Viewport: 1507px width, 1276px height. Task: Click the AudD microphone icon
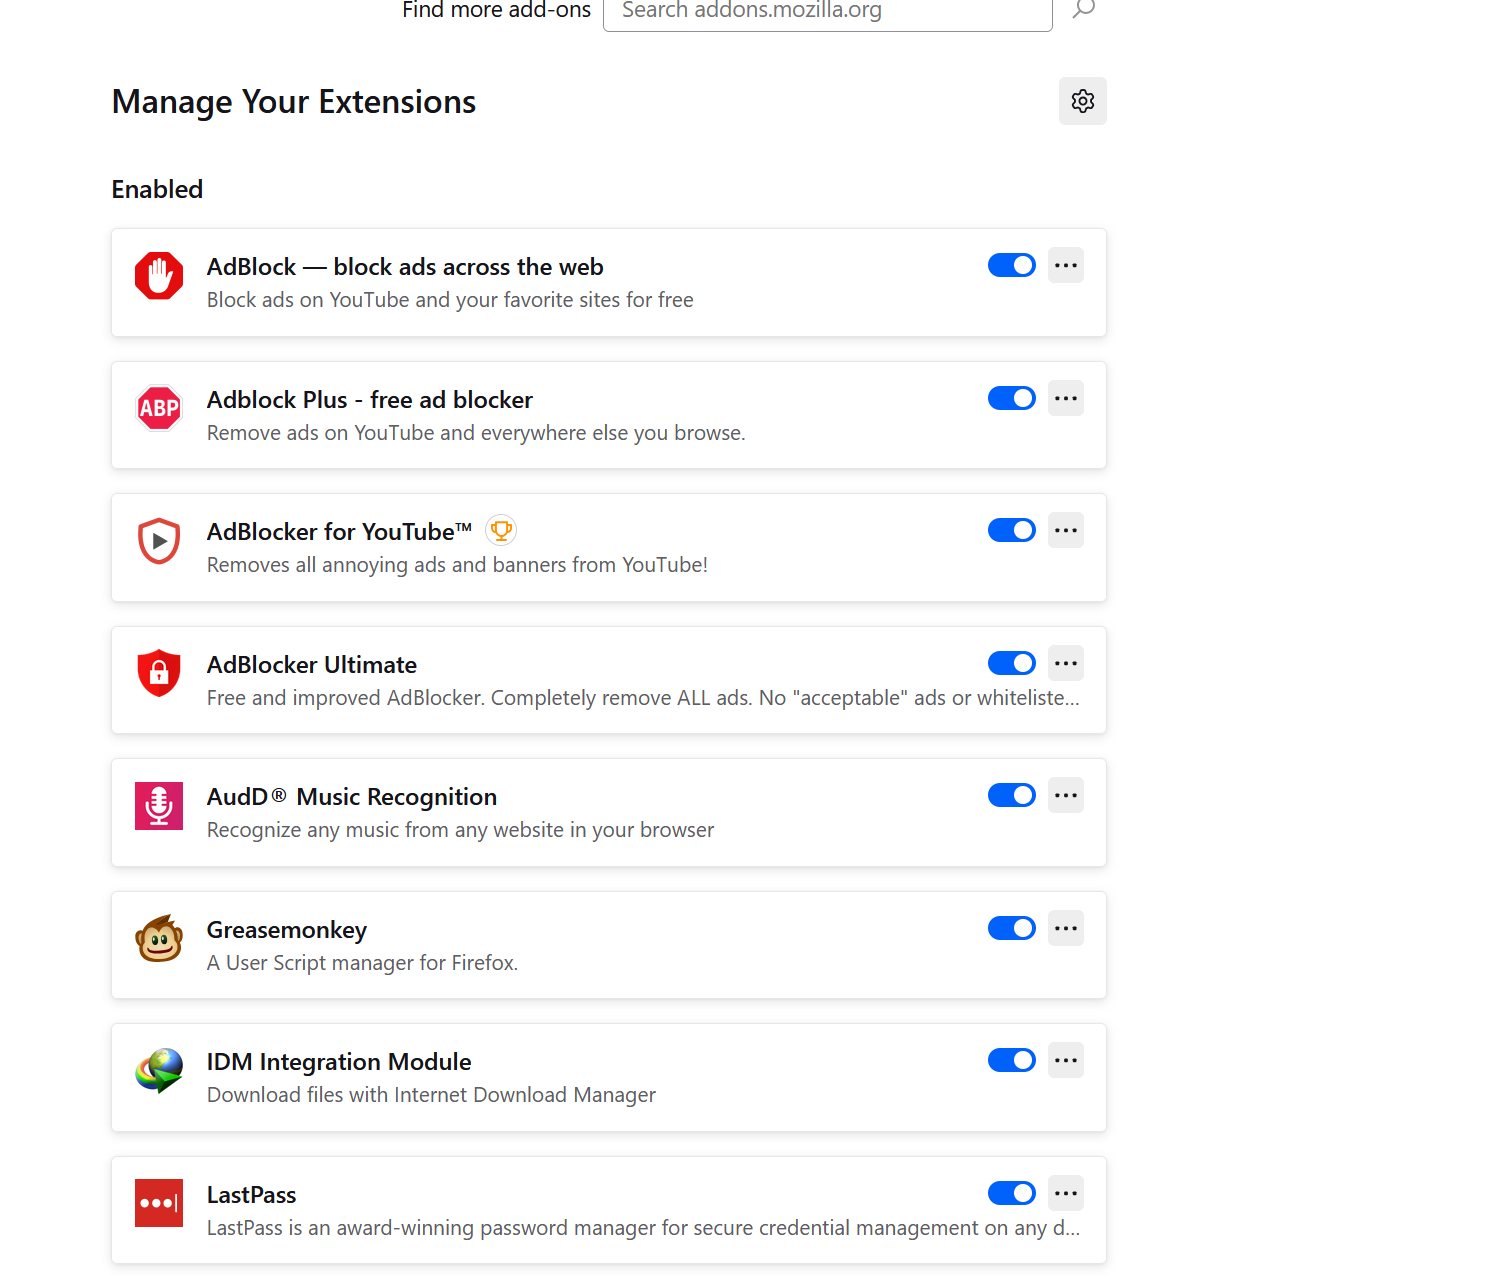[159, 806]
